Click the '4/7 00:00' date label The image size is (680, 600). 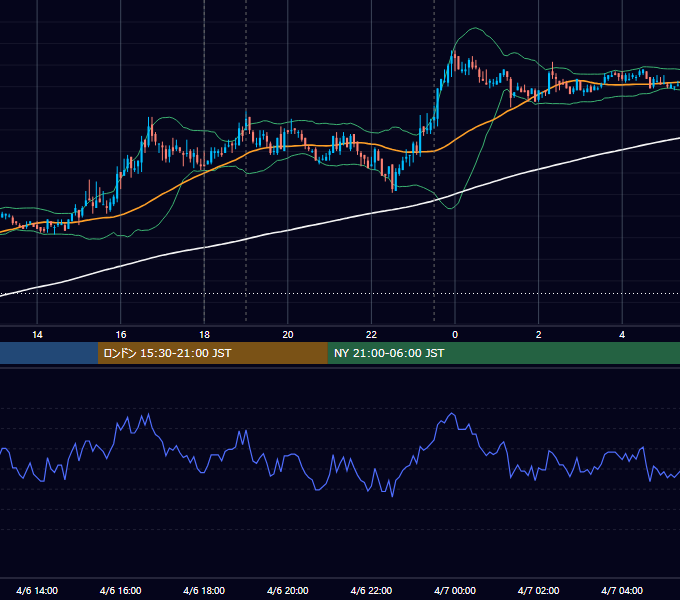tap(455, 590)
